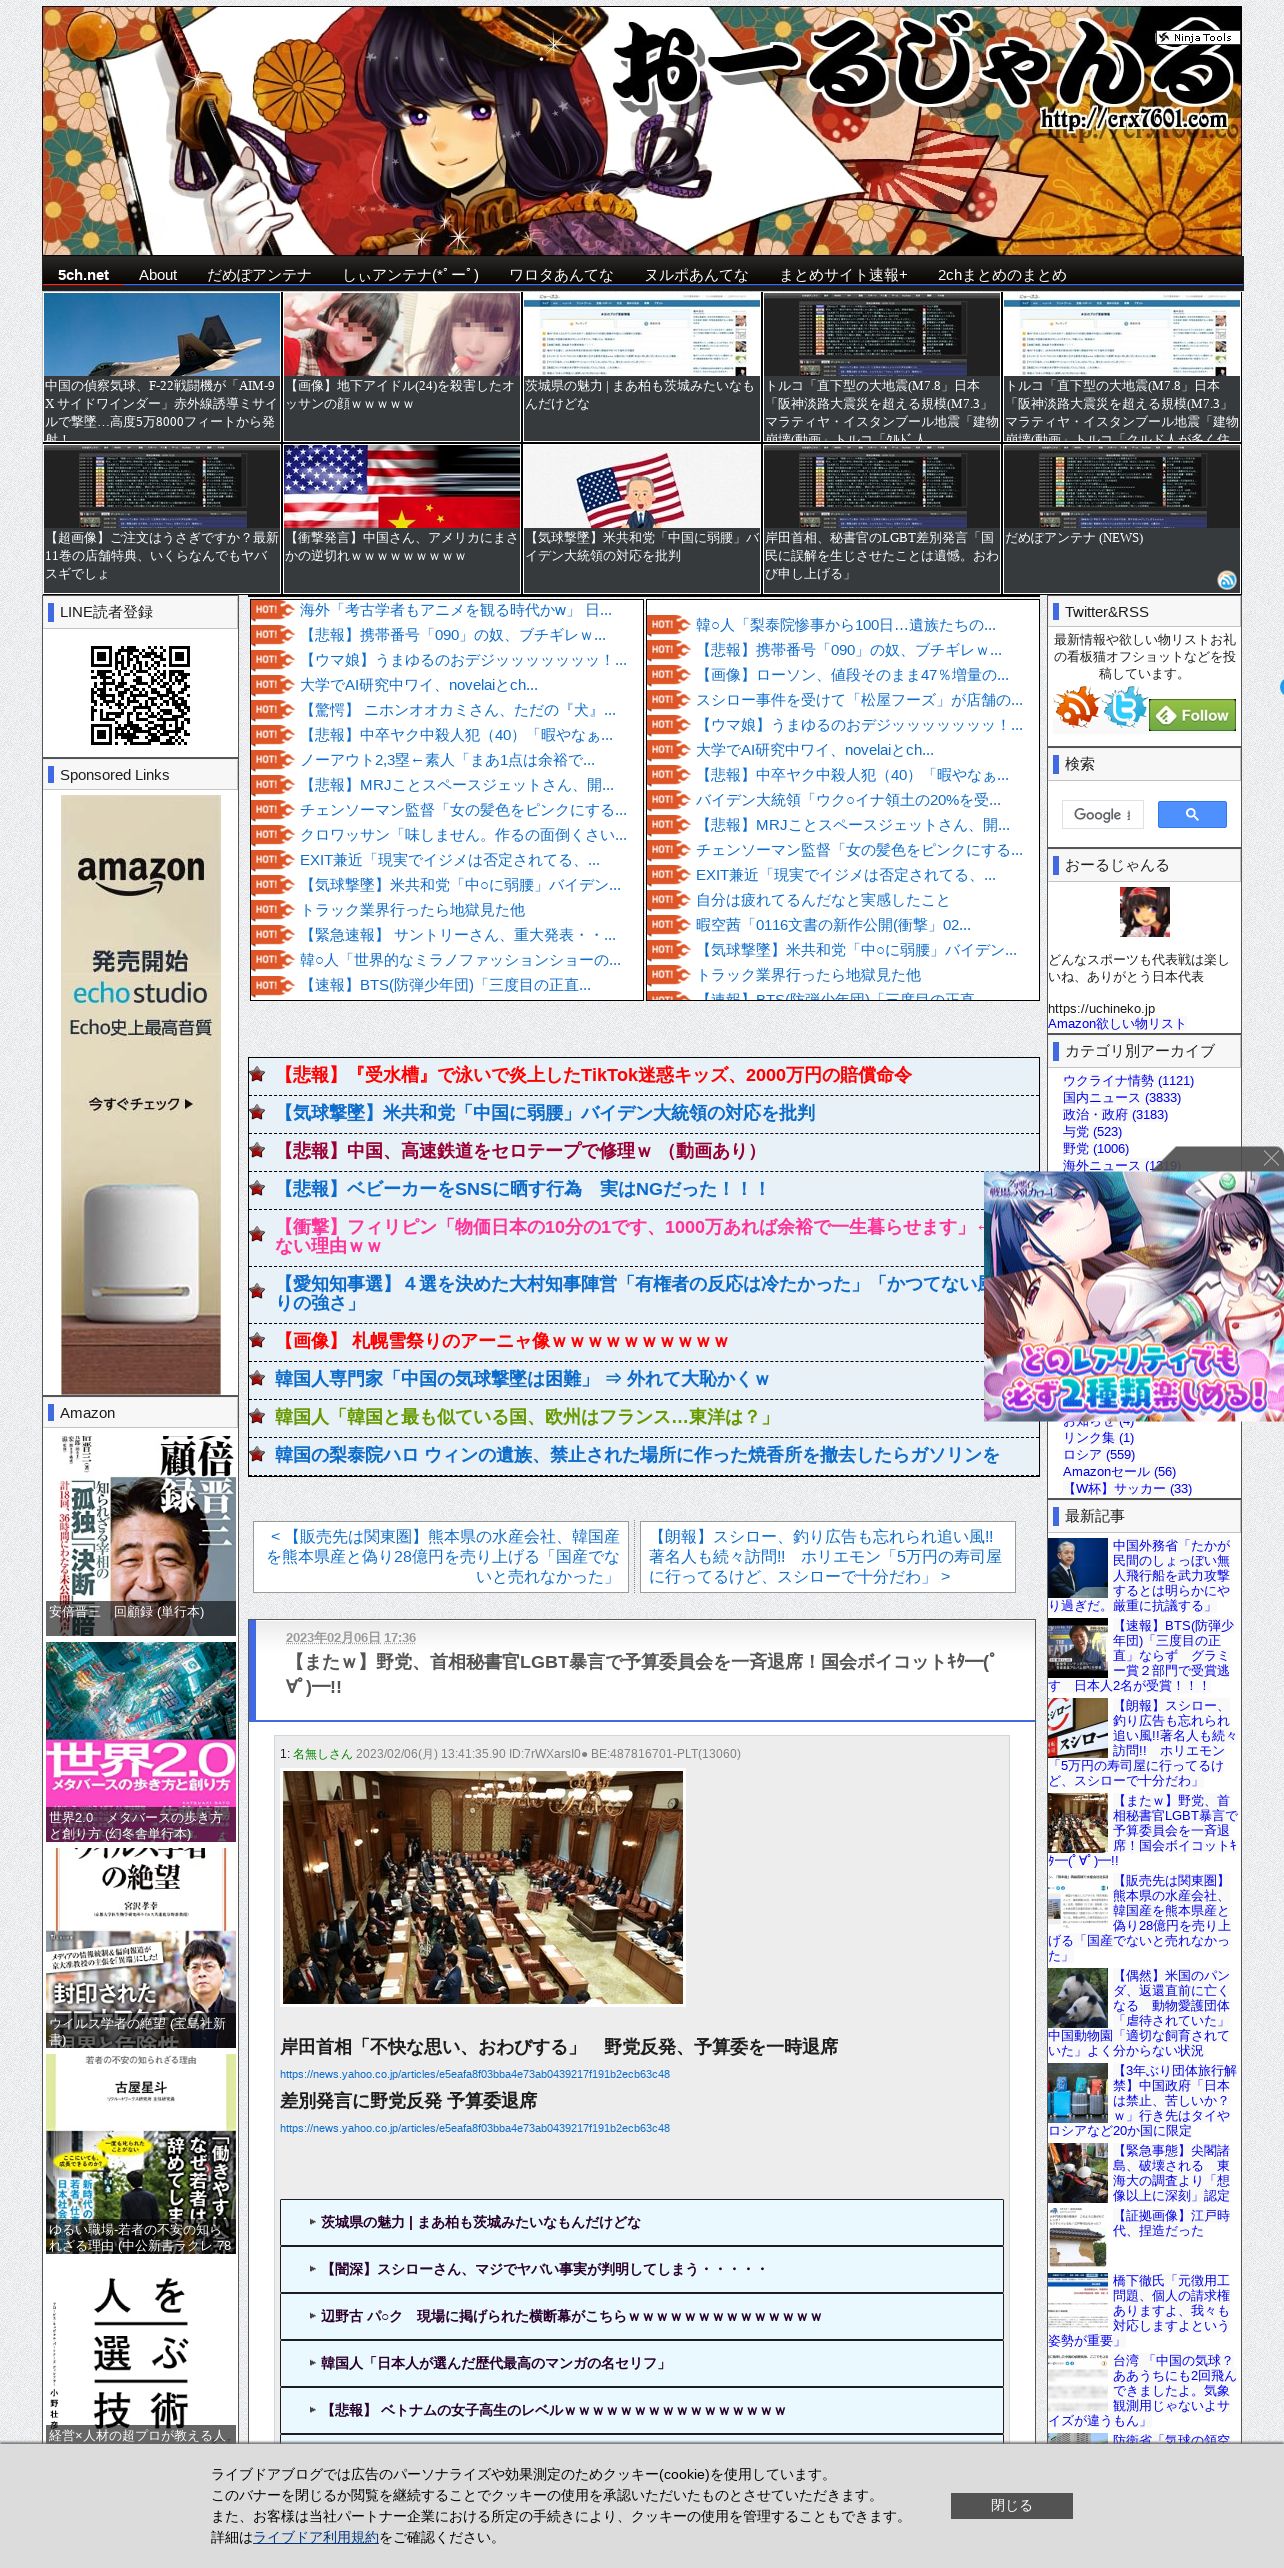The image size is (1284, 2568).
Task: Open the 5ch.net menu tab
Action: click(83, 275)
